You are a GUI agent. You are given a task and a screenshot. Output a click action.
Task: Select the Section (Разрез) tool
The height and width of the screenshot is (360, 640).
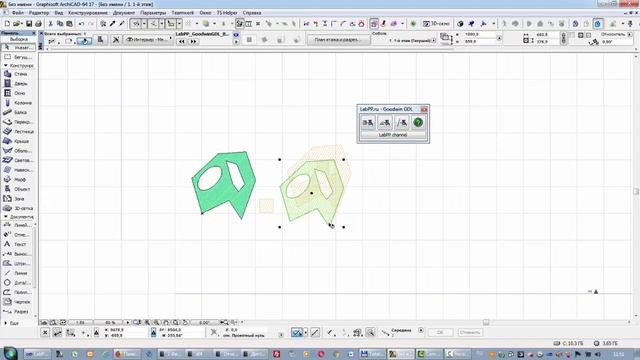[18, 311]
